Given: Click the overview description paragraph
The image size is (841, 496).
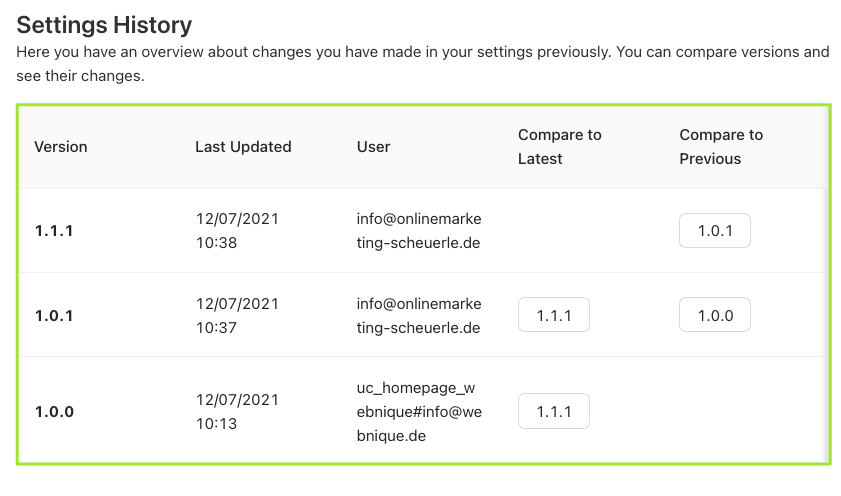Looking at the screenshot, I should (x=422, y=63).
